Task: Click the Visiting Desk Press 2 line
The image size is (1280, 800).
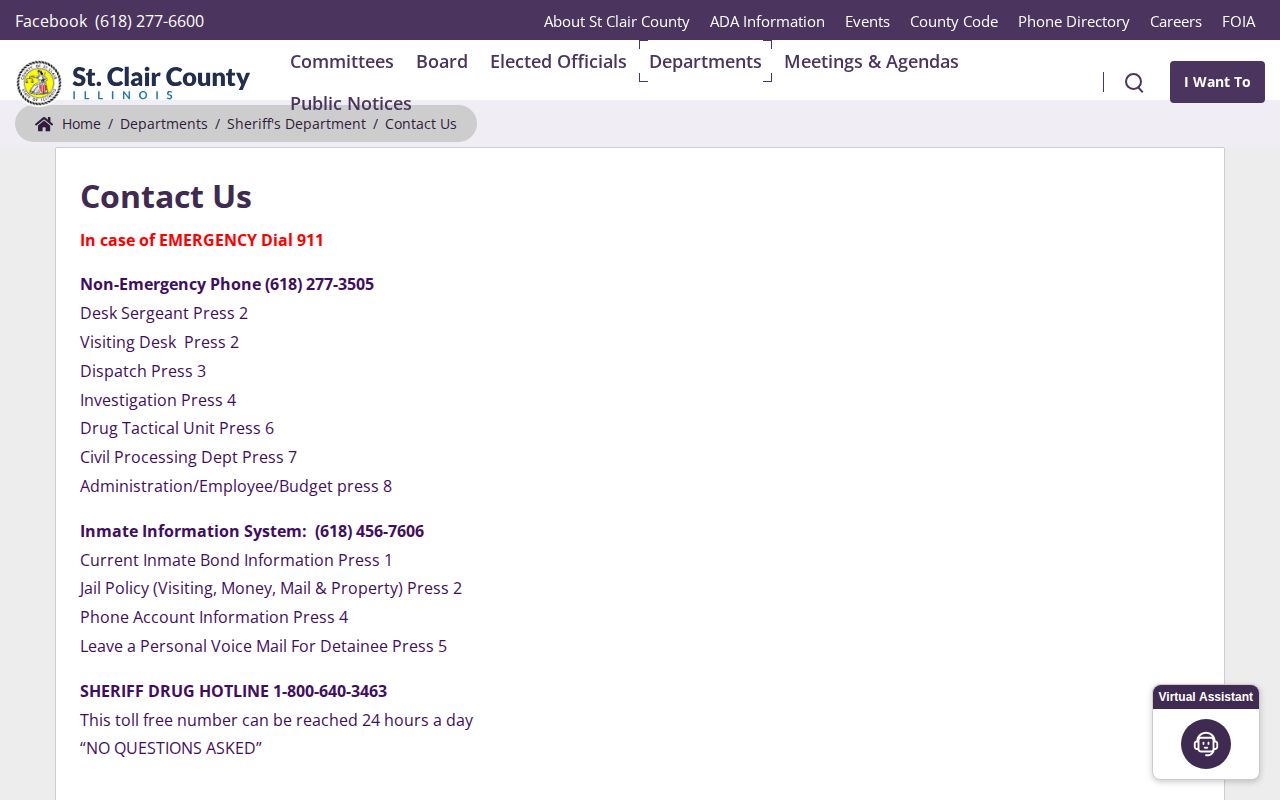Action: click(160, 342)
